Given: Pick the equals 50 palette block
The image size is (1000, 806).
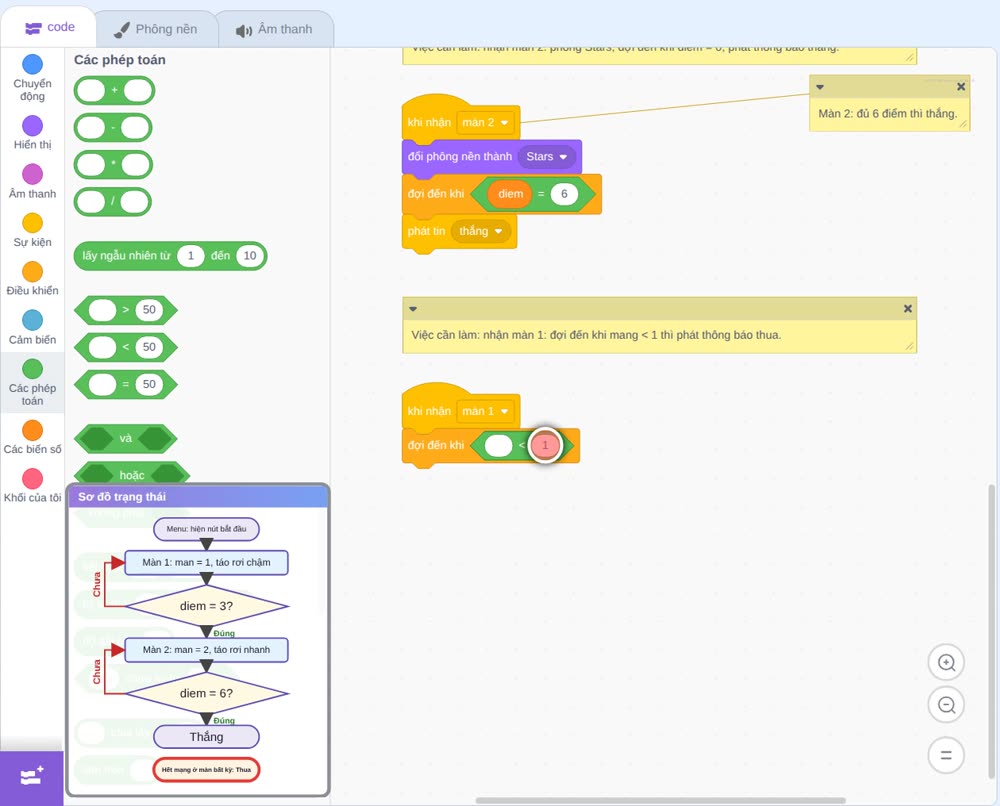Looking at the screenshot, I should tap(126, 385).
